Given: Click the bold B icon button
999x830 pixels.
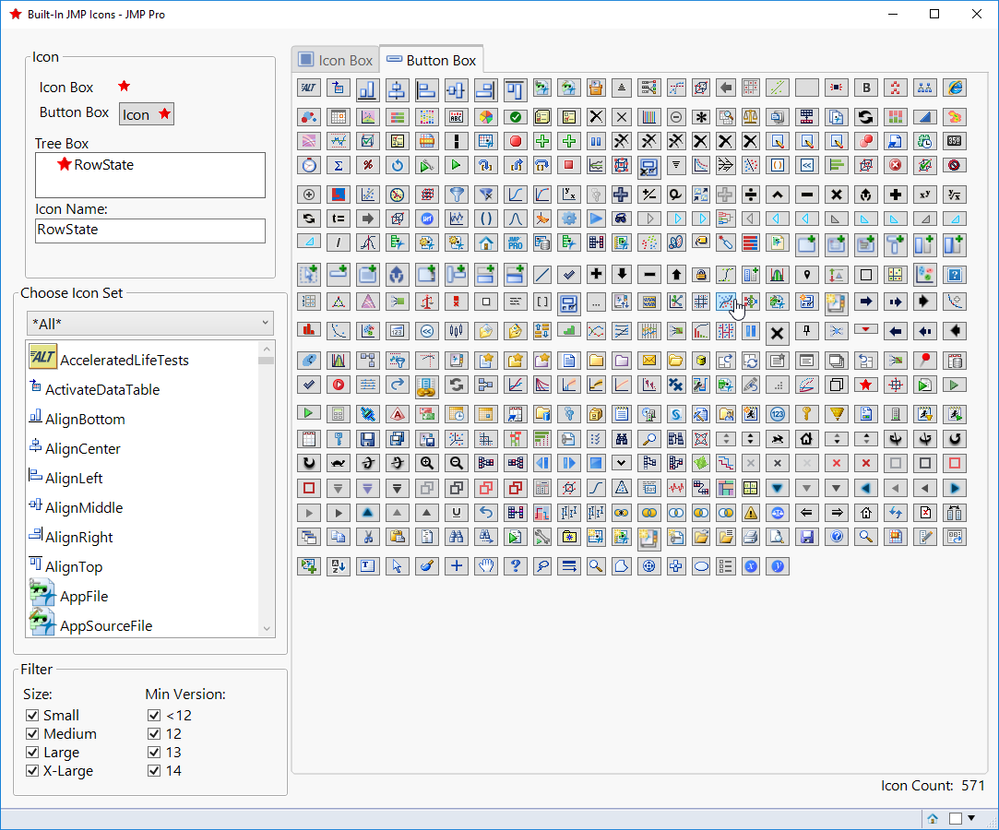Looking at the screenshot, I should 866,88.
